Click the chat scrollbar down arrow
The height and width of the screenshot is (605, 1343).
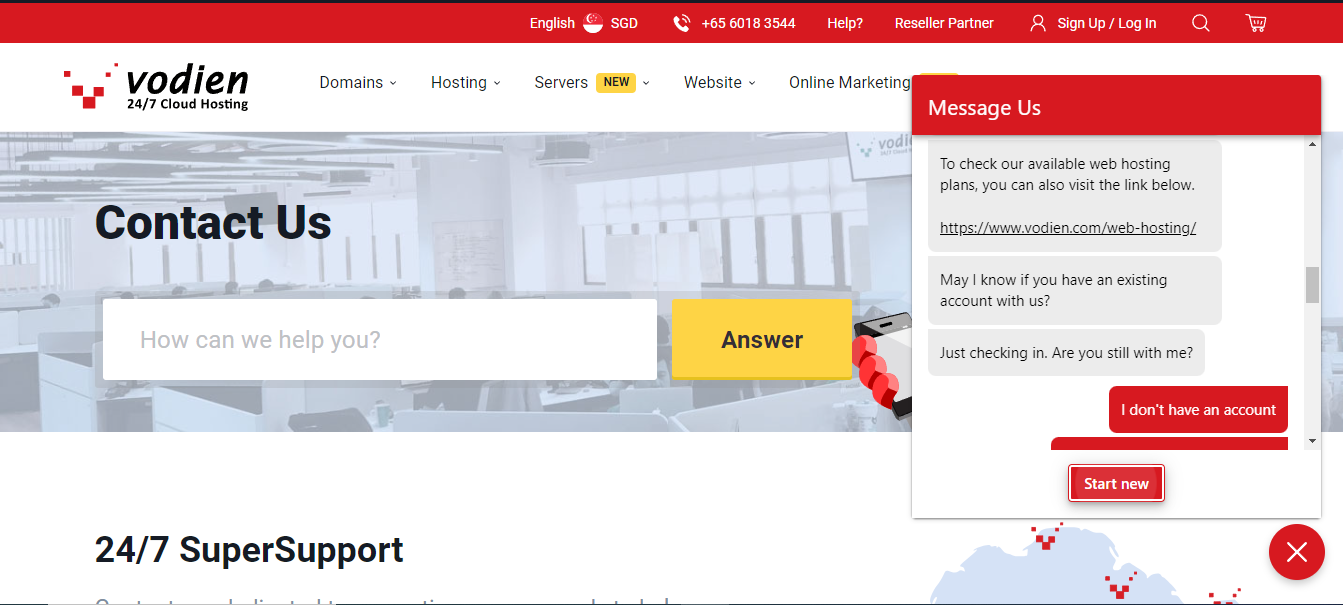point(1312,440)
